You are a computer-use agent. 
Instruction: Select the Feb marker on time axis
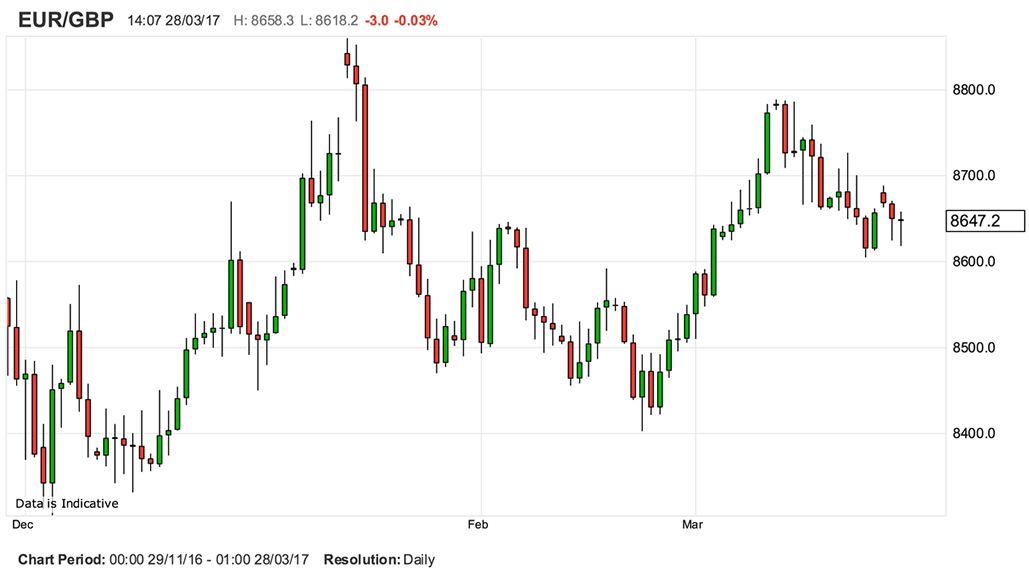point(479,524)
